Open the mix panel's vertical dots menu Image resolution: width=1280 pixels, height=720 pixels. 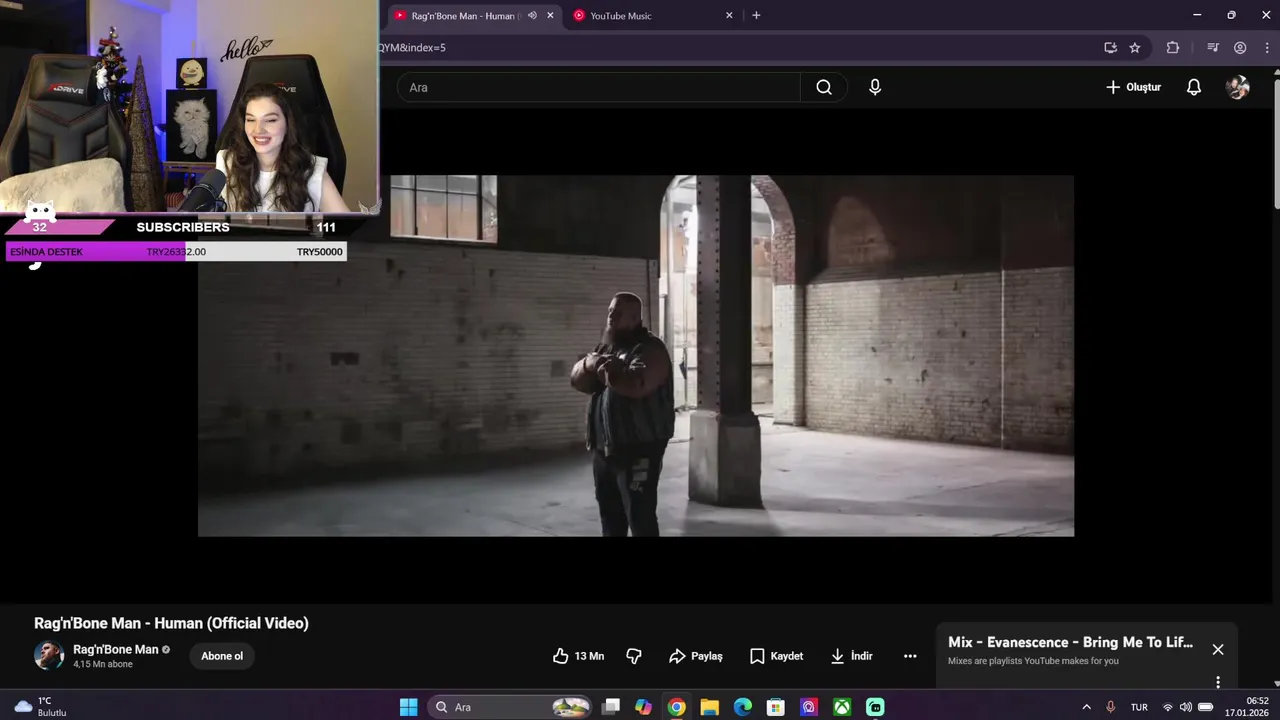point(1218,682)
